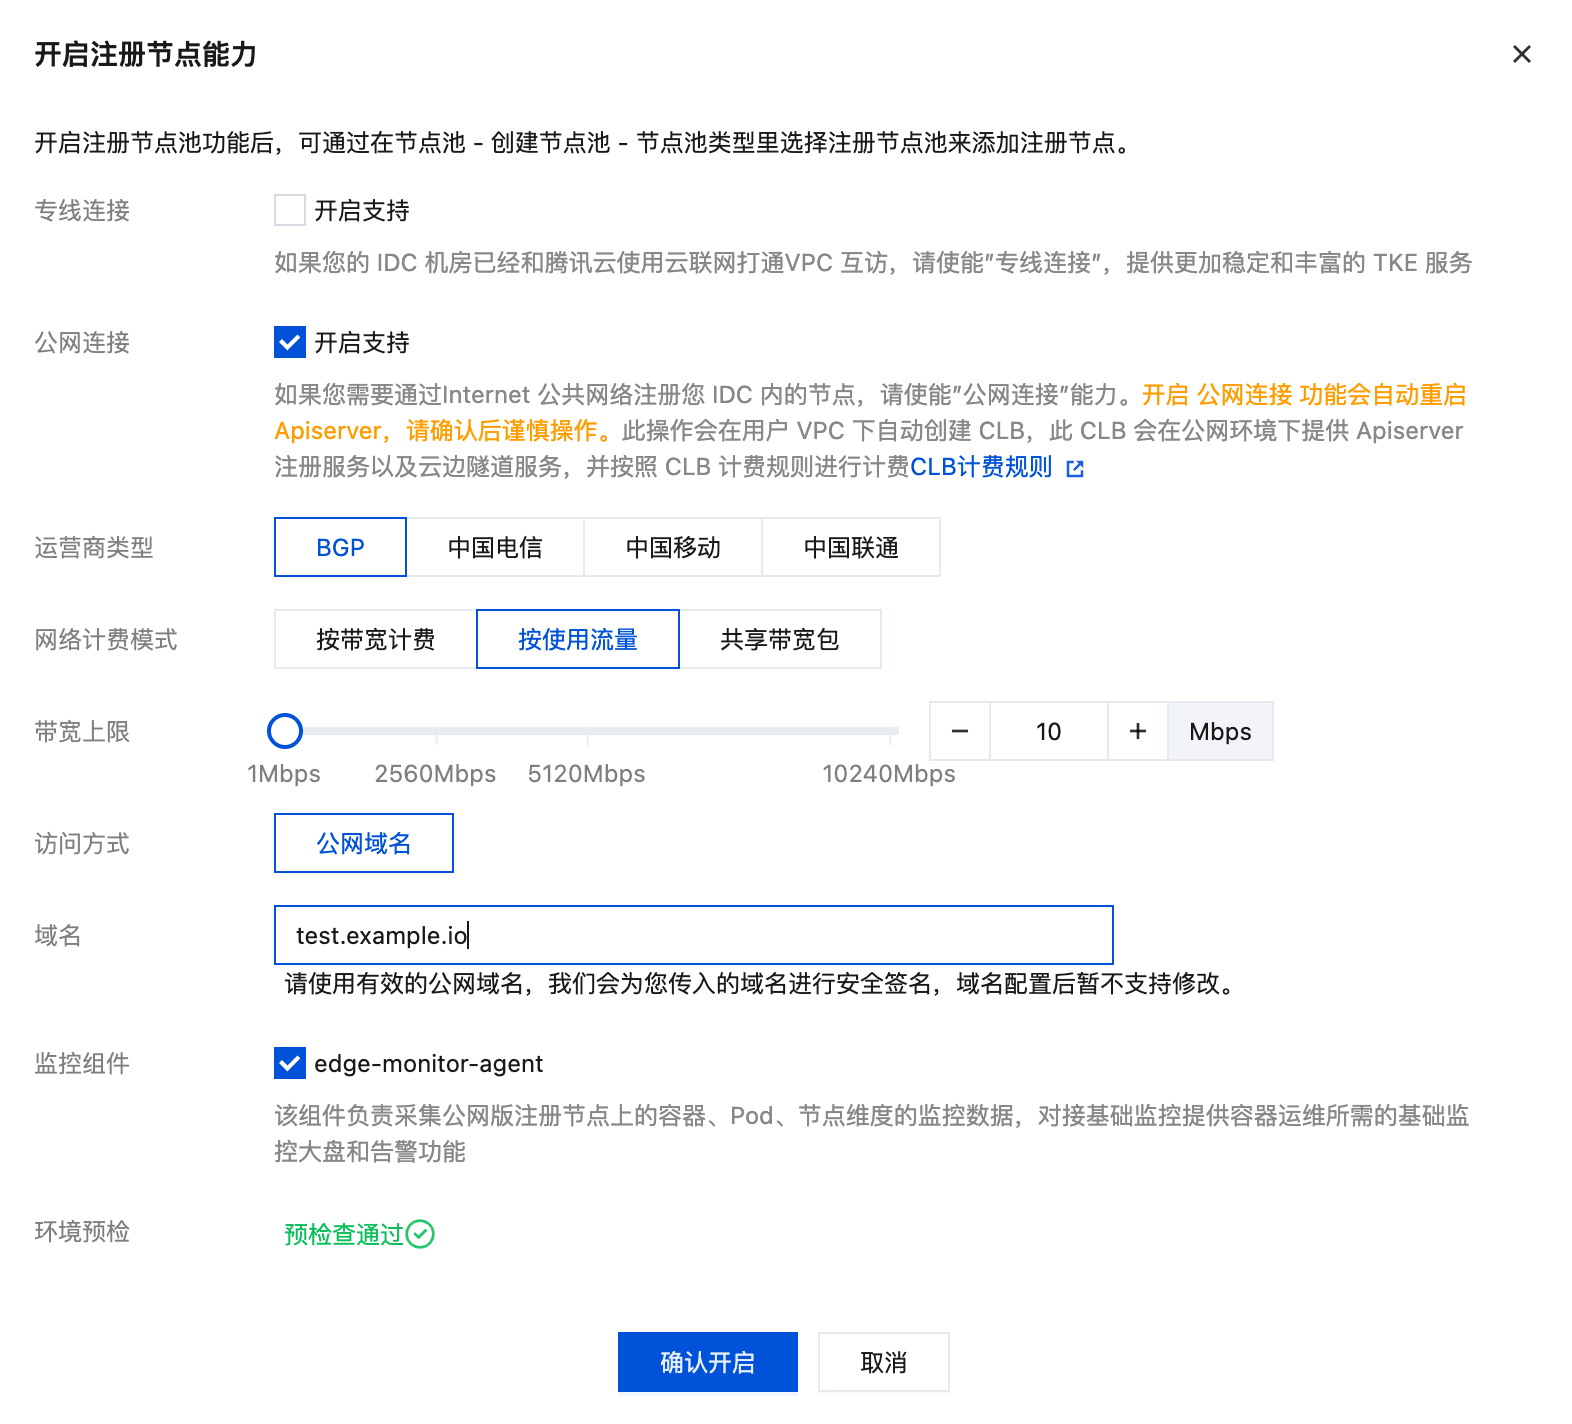Switch billing mode to 按带宽计费
The width and height of the screenshot is (1572, 1424).
(x=376, y=639)
